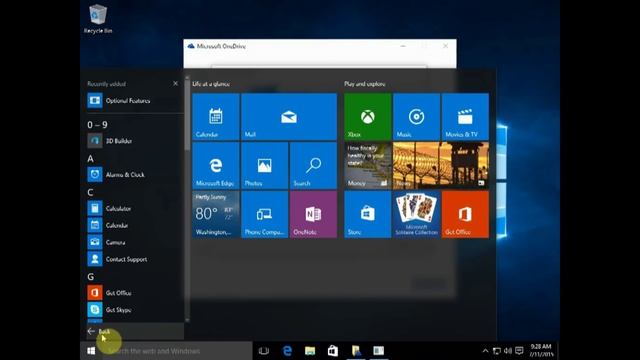
Task: Open the Action Center notifications icon
Action: click(x=519, y=351)
